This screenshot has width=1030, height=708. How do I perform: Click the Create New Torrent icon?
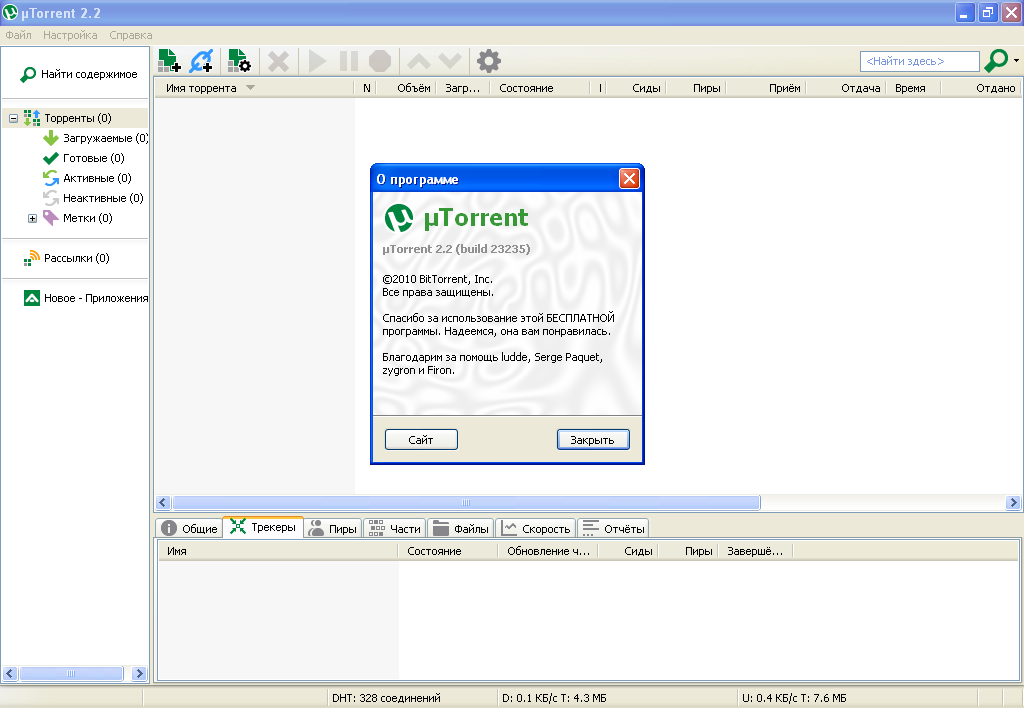point(239,61)
